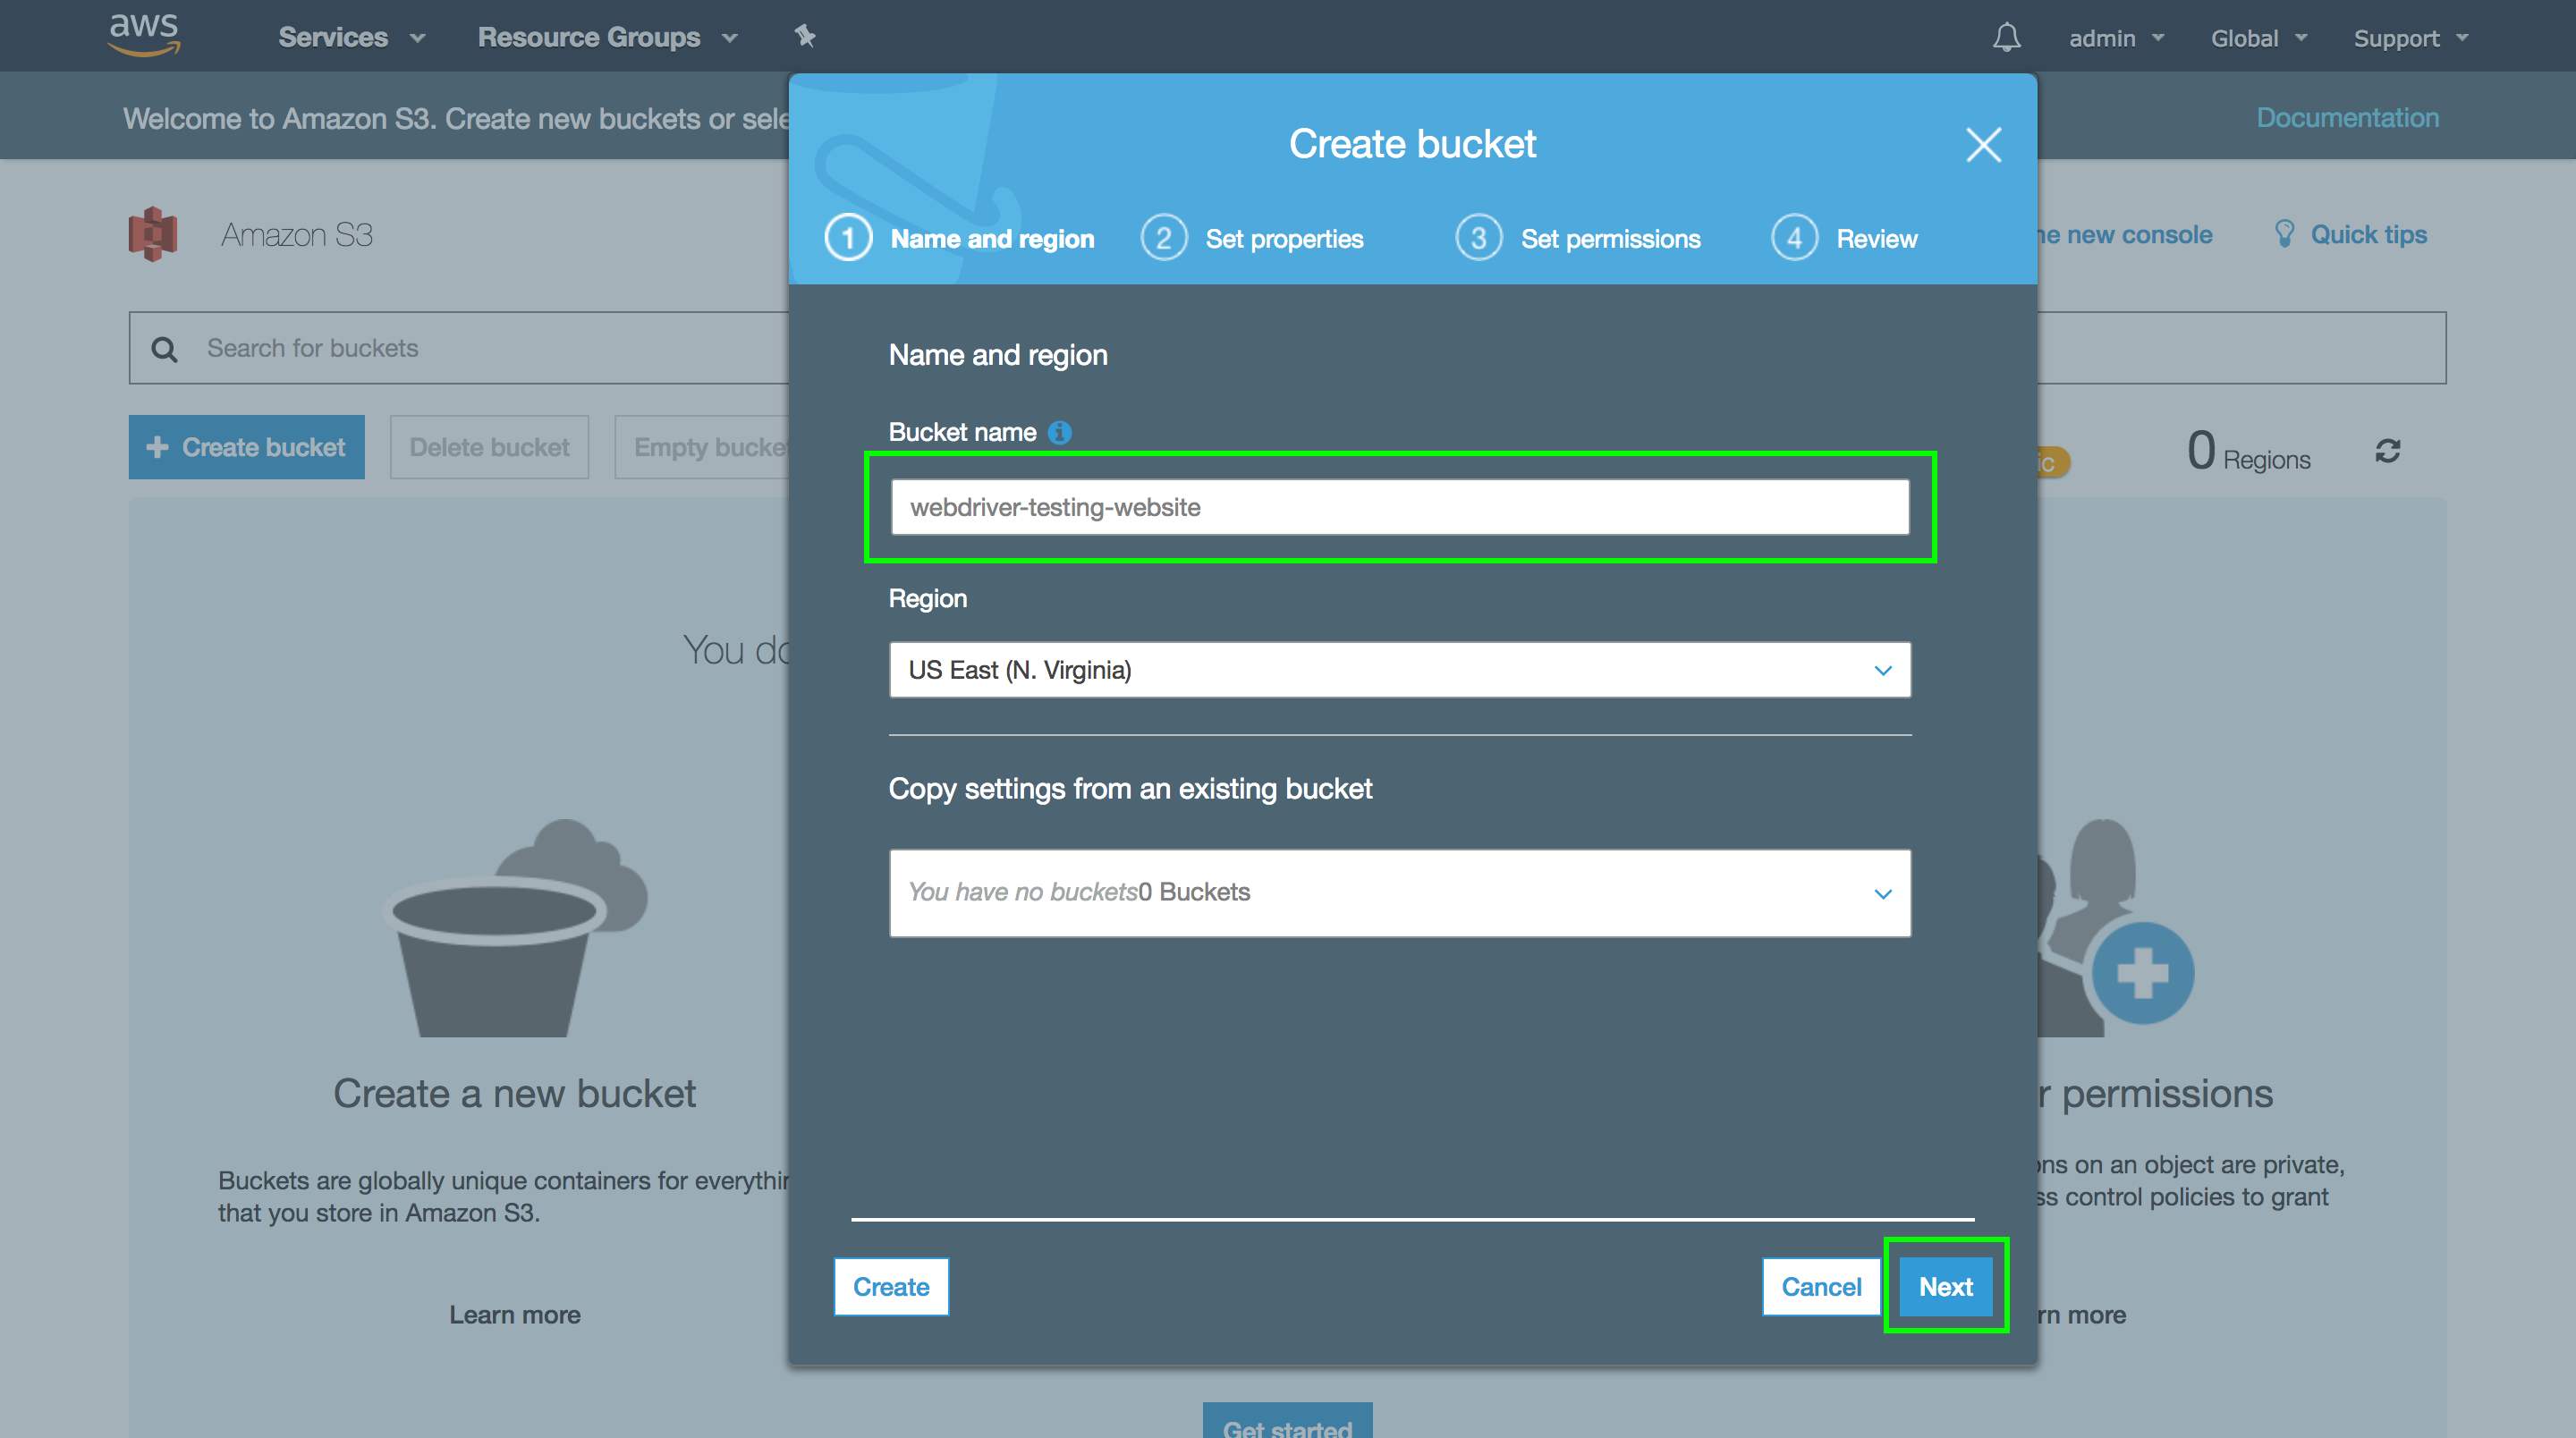Click the Quick tips lightbulb icon
Screen dimensions: 2576x1438
2284,234
